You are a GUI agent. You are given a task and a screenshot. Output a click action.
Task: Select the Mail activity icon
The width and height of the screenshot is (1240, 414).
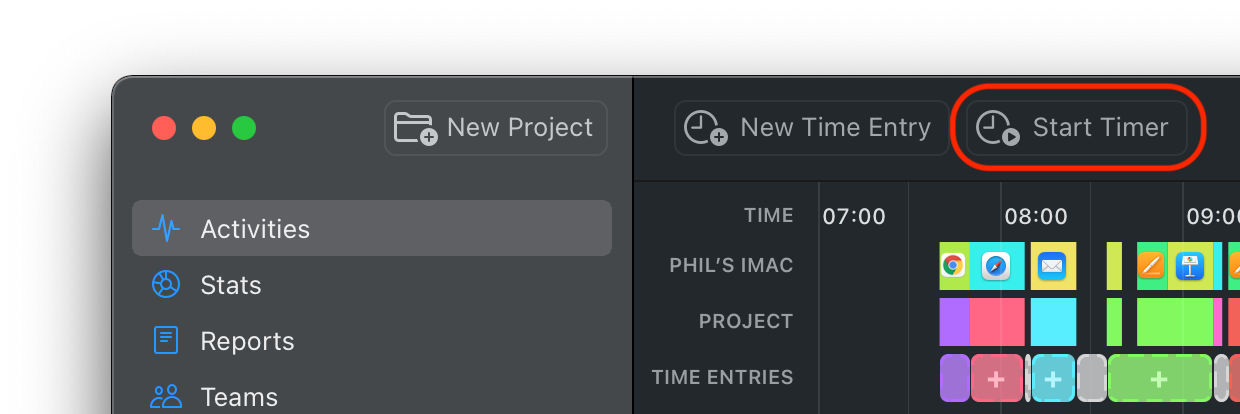pyautogui.click(x=1051, y=266)
